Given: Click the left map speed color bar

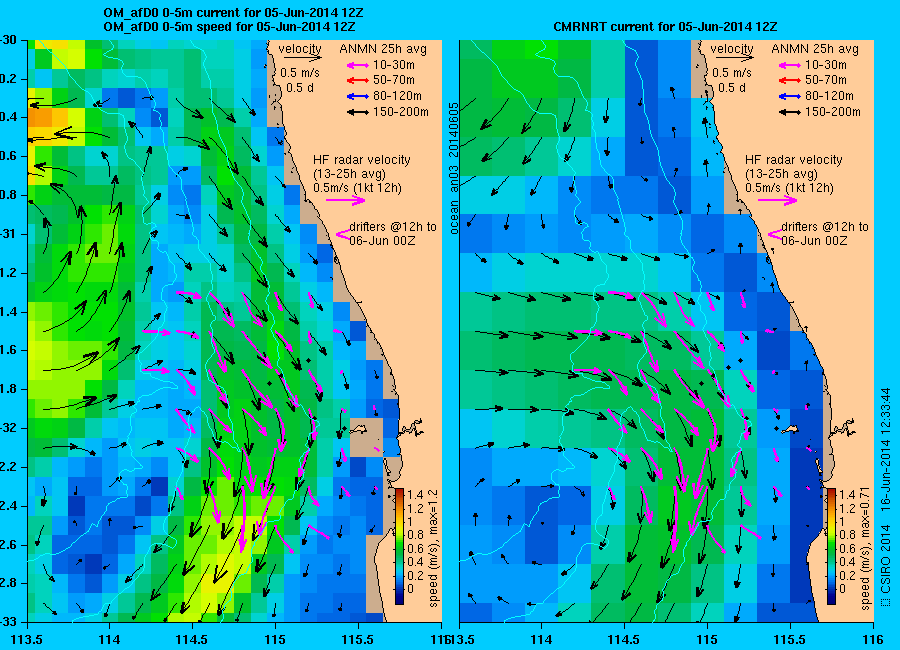Looking at the screenshot, I should pos(399,546).
